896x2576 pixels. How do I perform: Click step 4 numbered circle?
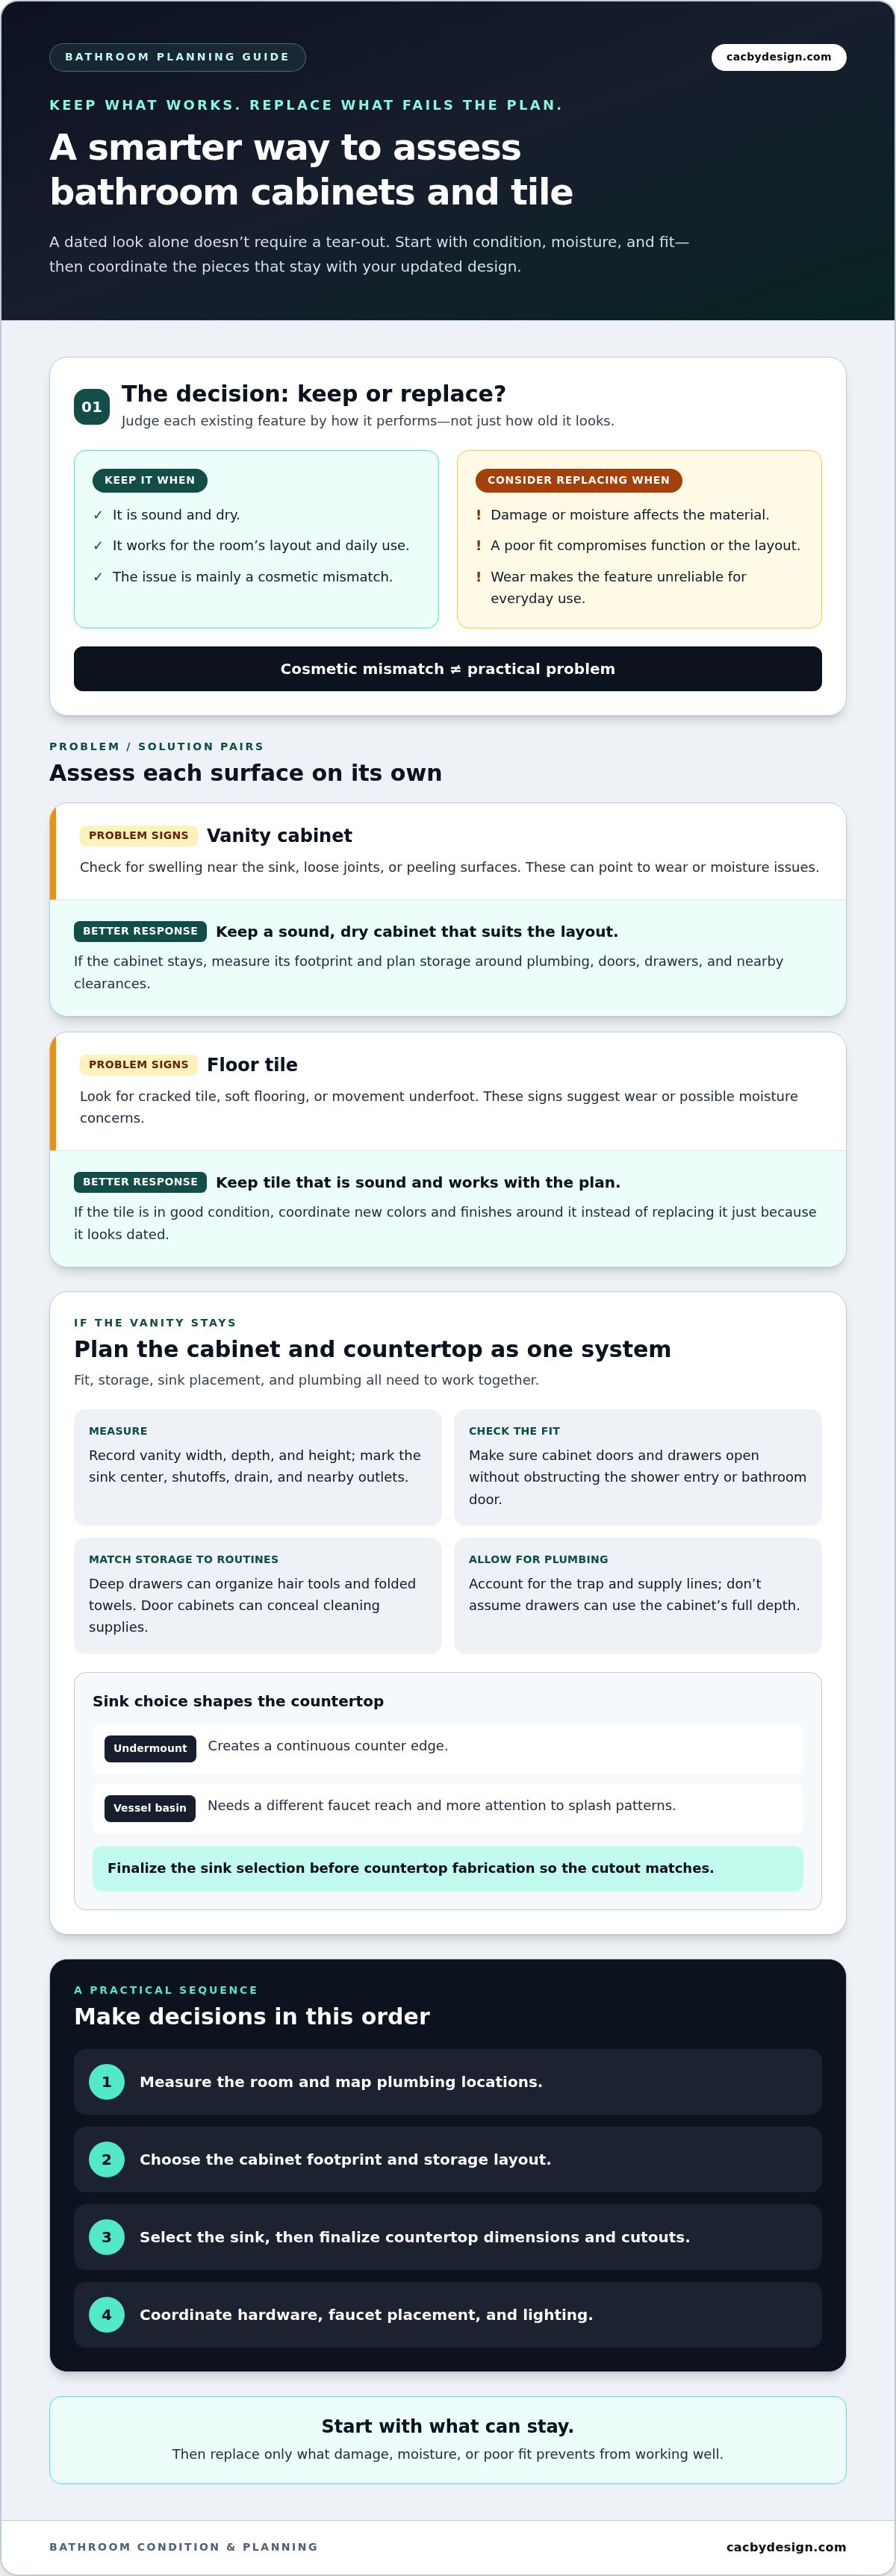coord(107,2315)
